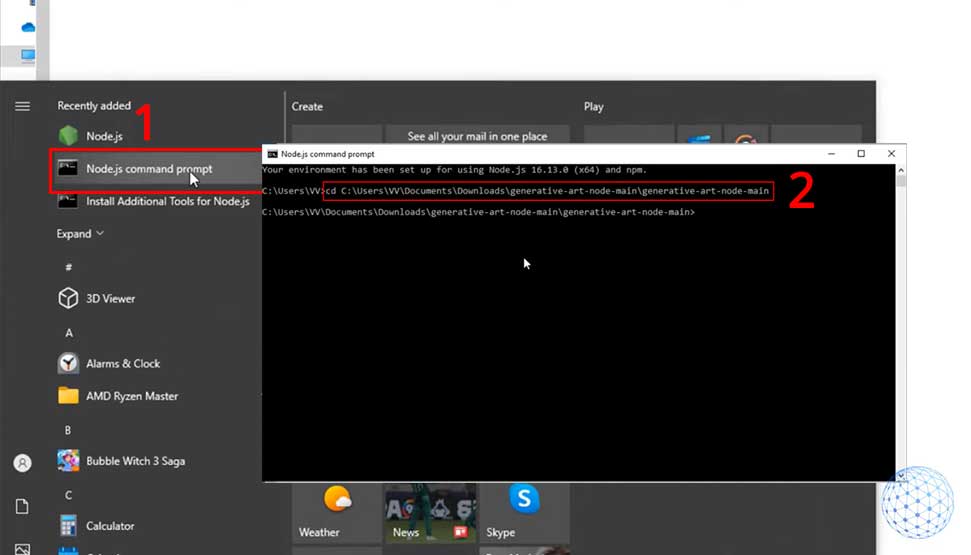Jump to apps via letter C header
Viewport: 971px width, 555px height.
tap(68, 495)
